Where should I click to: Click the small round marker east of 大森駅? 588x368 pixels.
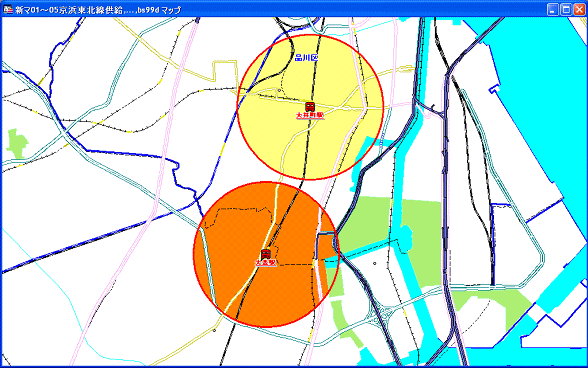374,264
